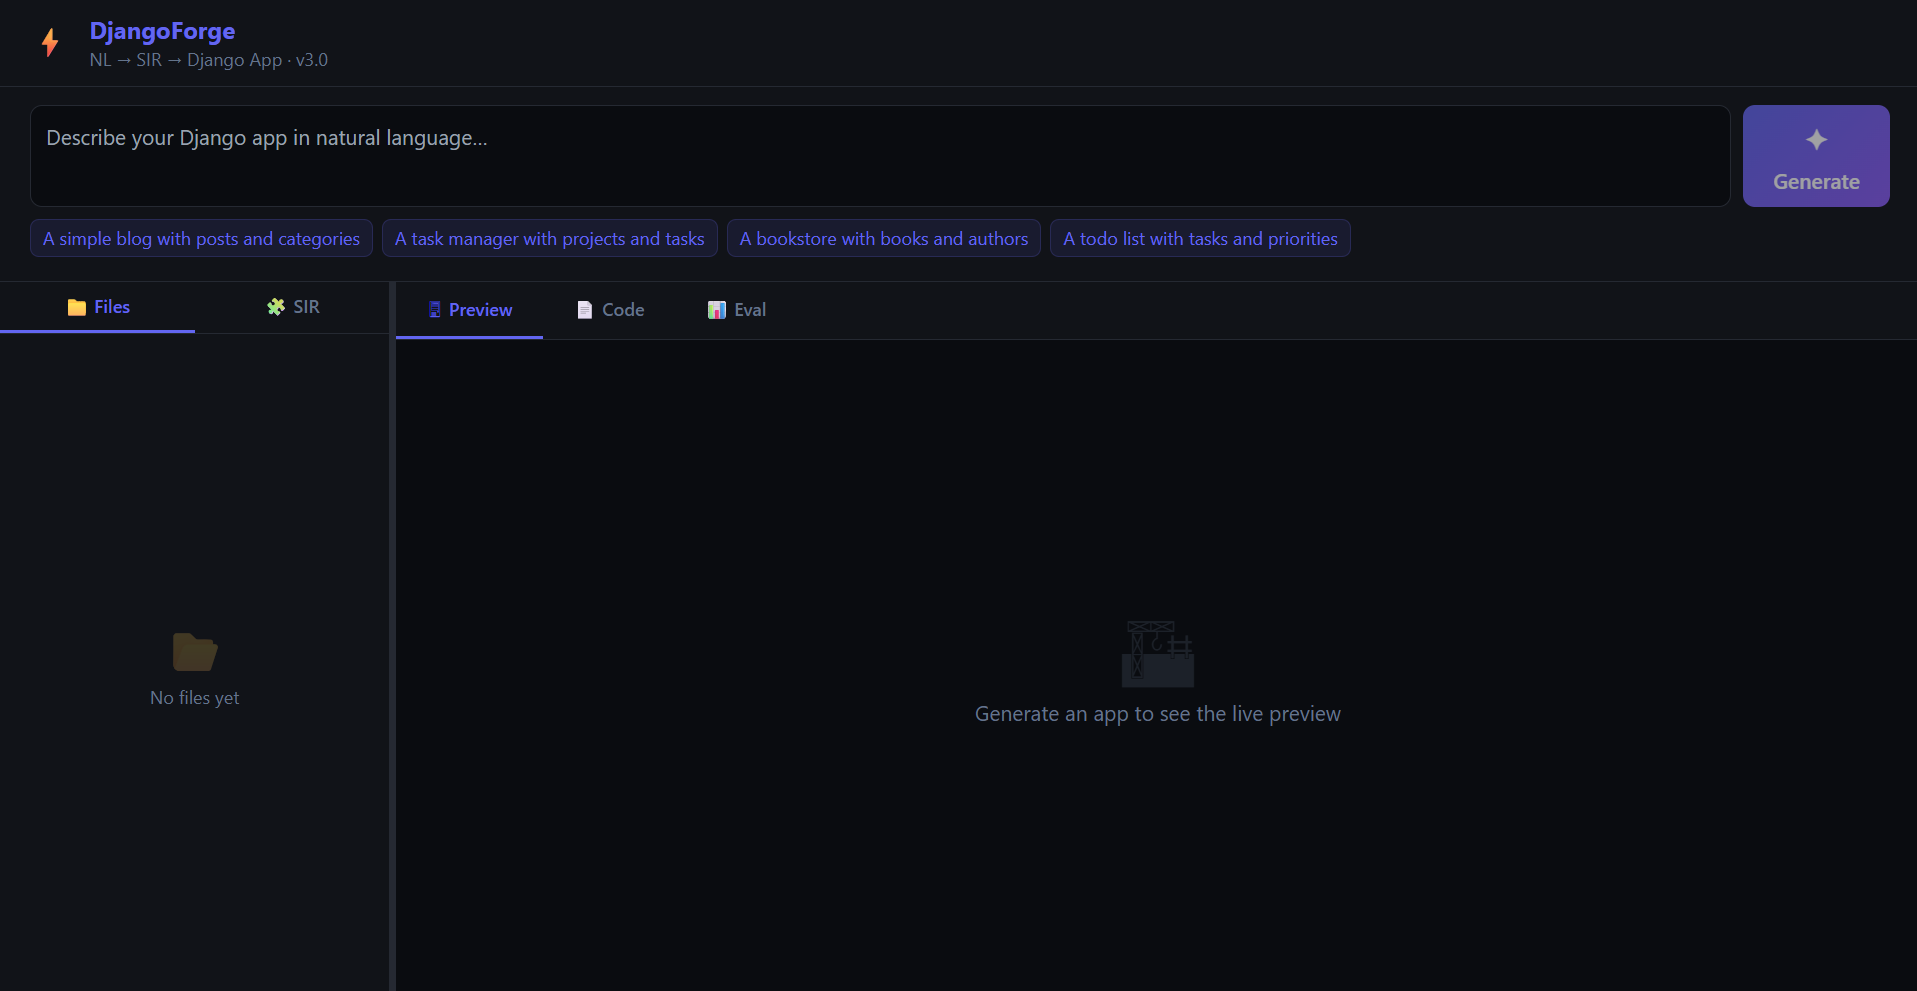
Task: Choose the simple blog with posts suggestion
Action: (201, 238)
